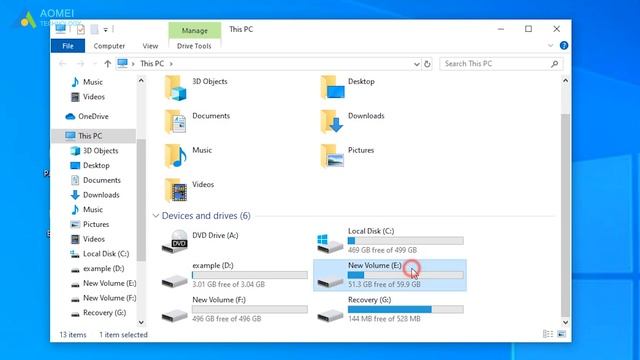Click the Properties quick access toolbar icon
This screenshot has height=360, width=640.
tap(81, 29)
